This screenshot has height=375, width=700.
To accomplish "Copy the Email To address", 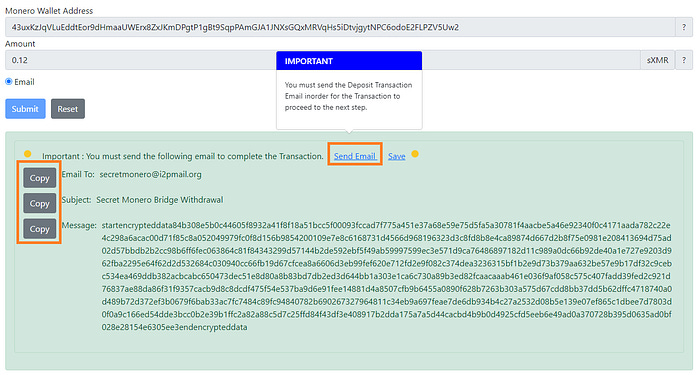I will pos(40,178).
